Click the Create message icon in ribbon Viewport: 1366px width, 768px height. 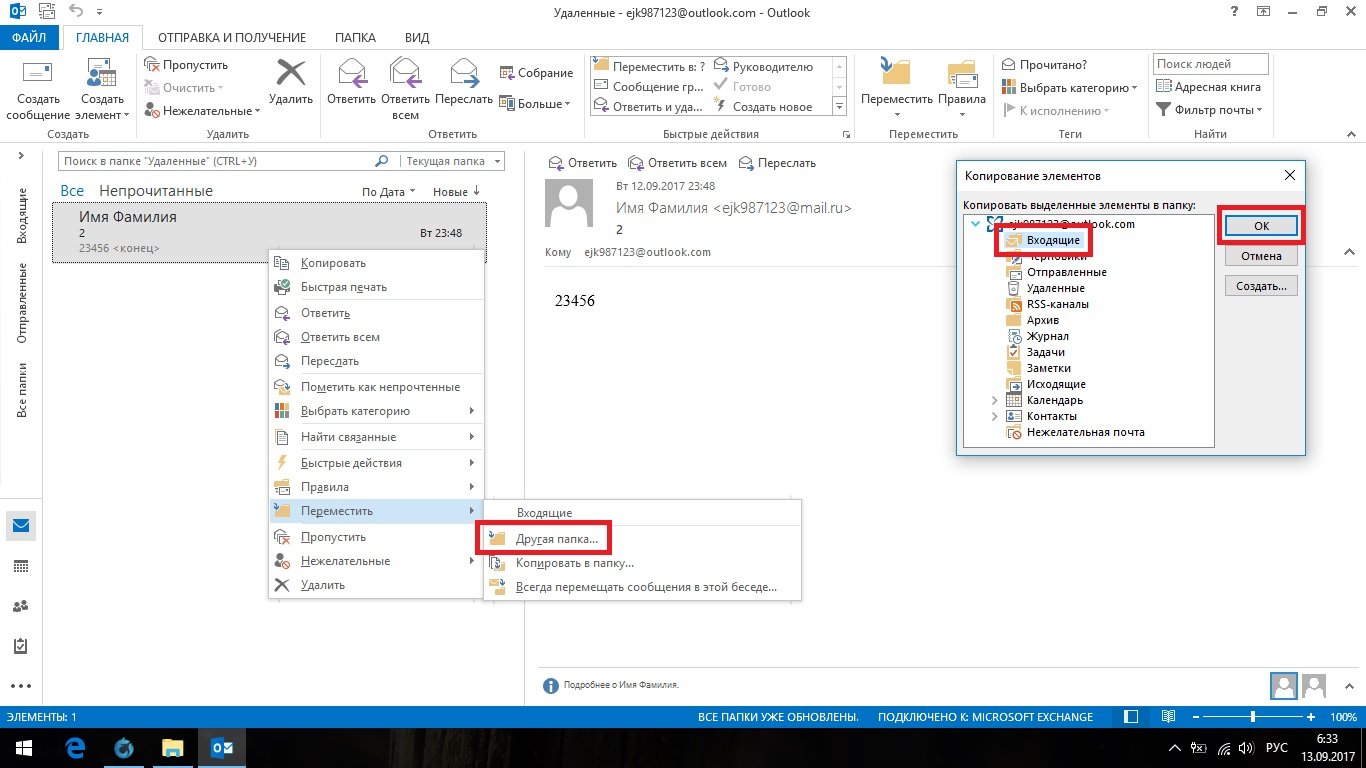(37, 74)
